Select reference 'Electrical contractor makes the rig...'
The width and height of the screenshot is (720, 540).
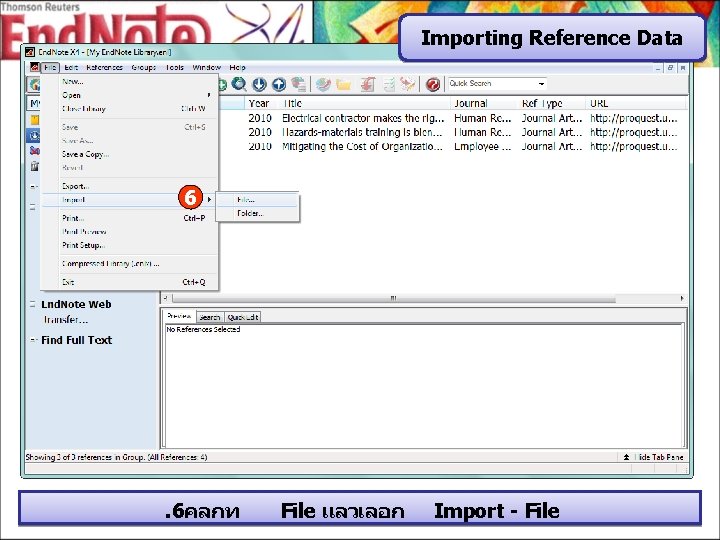tap(363, 118)
